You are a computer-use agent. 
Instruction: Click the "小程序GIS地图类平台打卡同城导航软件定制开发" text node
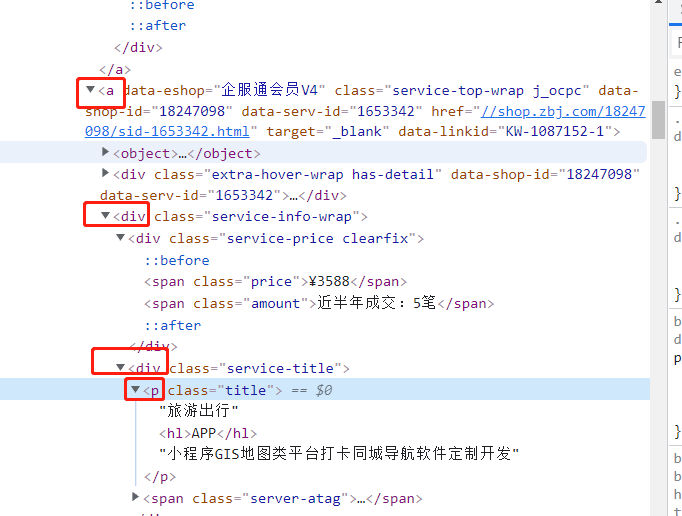click(339, 454)
